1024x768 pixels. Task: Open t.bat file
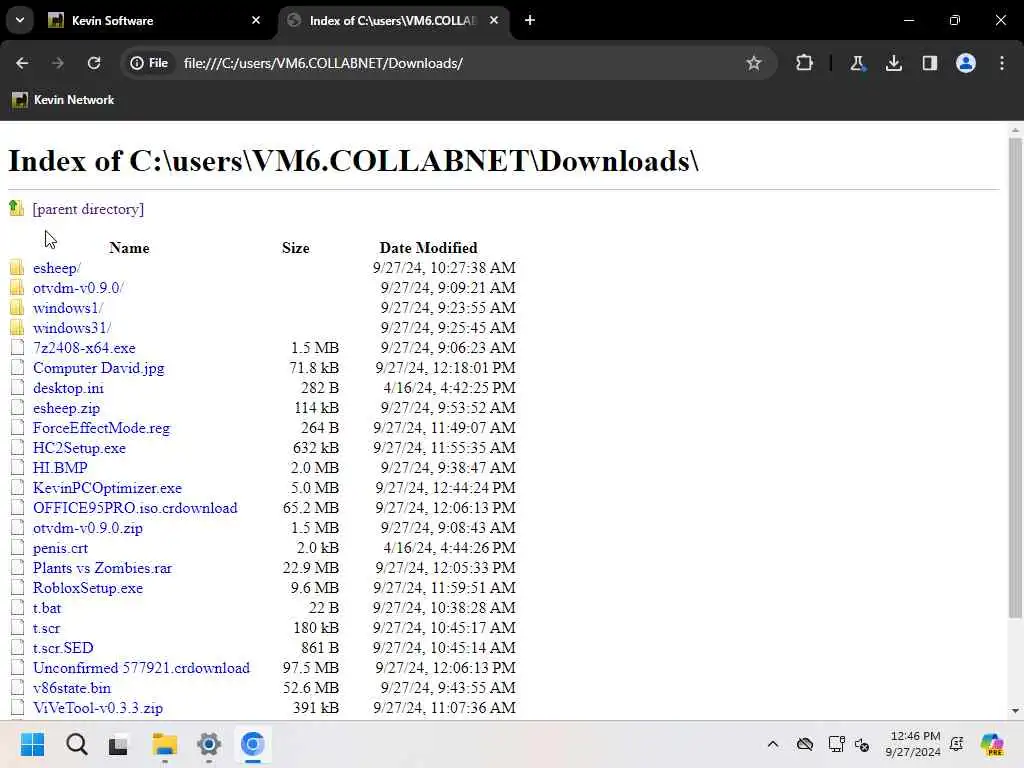[x=47, y=608]
